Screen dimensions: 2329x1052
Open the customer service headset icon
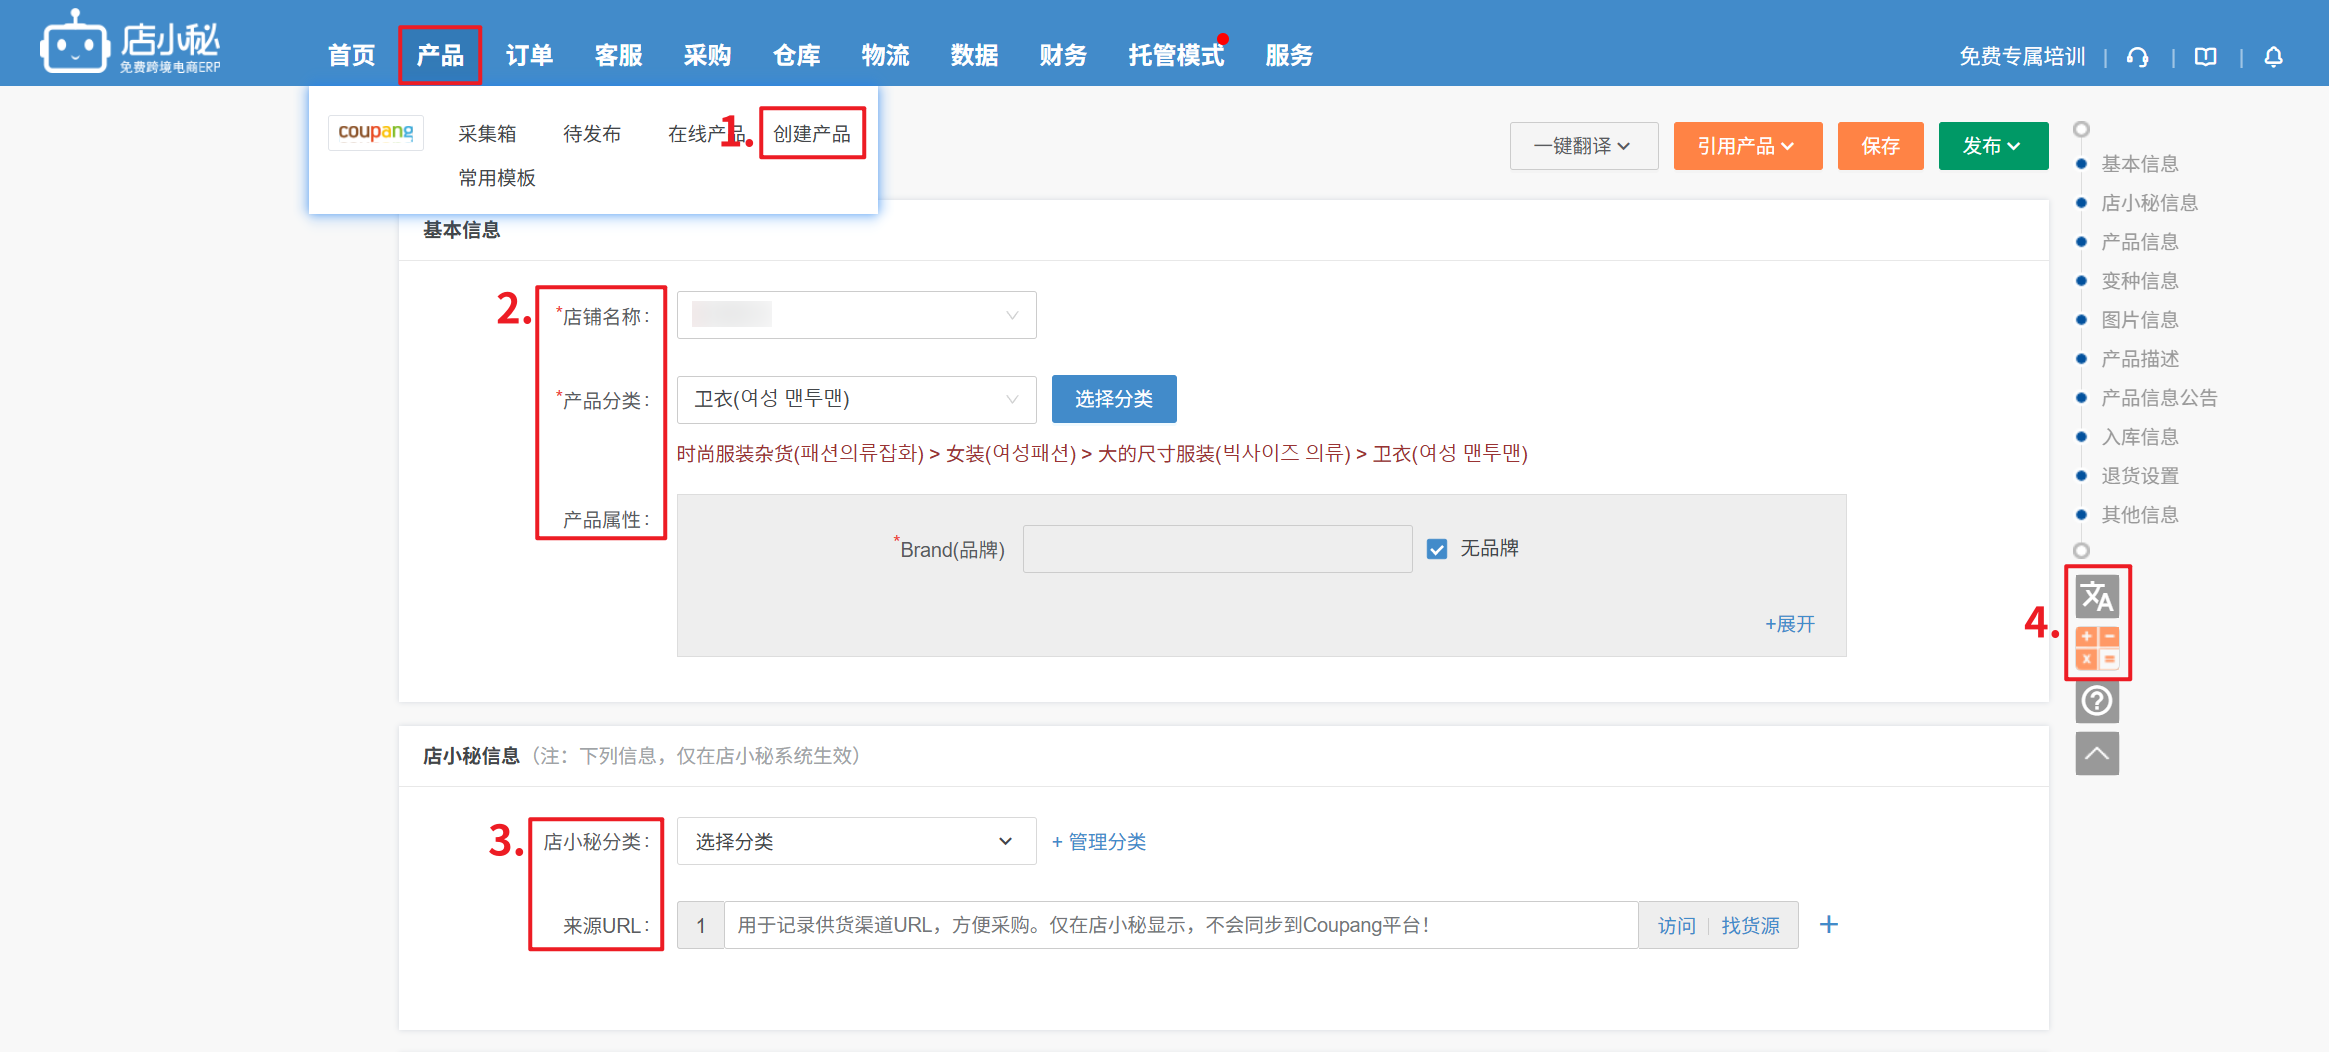point(2137,57)
